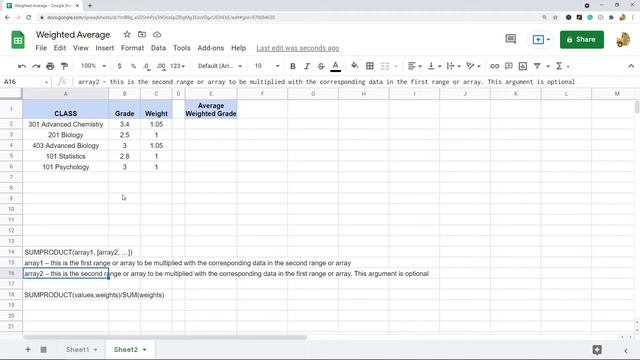Collapse the toolbar with up chevron
This screenshot has height=360, width=640.
(x=631, y=66)
